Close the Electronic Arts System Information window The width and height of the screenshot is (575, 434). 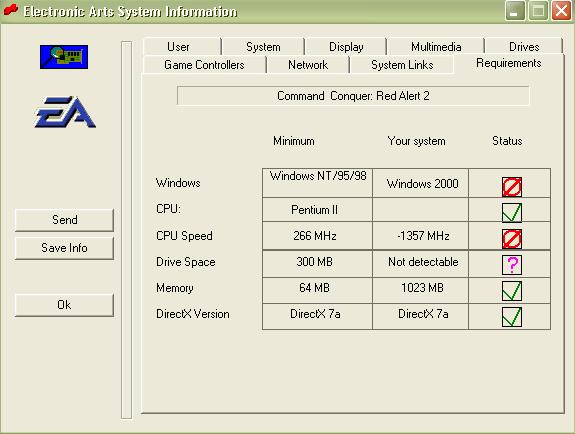point(561,11)
